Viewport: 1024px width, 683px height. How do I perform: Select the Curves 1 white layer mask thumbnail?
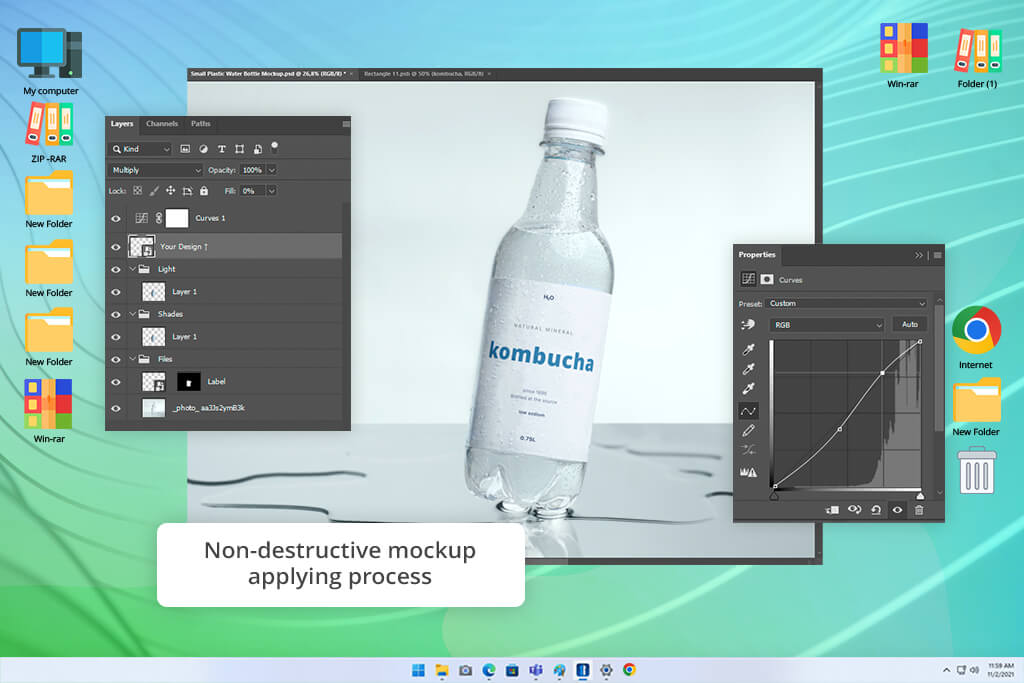tap(177, 218)
